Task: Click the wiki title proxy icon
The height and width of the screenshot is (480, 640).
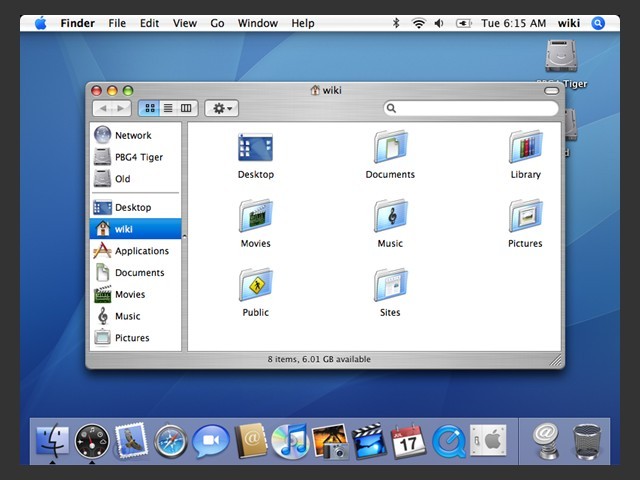Action: click(315, 90)
